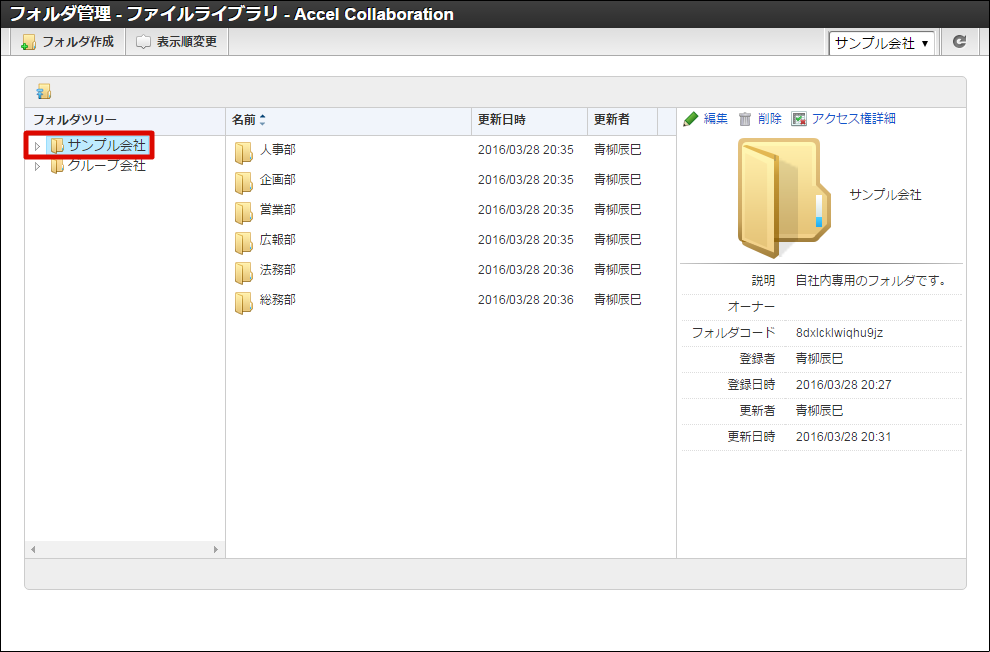
Task: Click the 編集 link
Action: pos(716,119)
